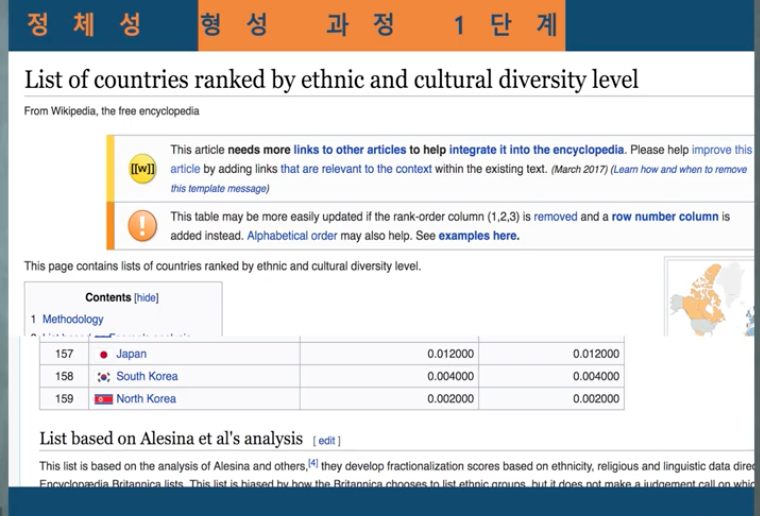760x516 pixels.
Task: Click the South Korea flag icon
Action: pos(103,377)
